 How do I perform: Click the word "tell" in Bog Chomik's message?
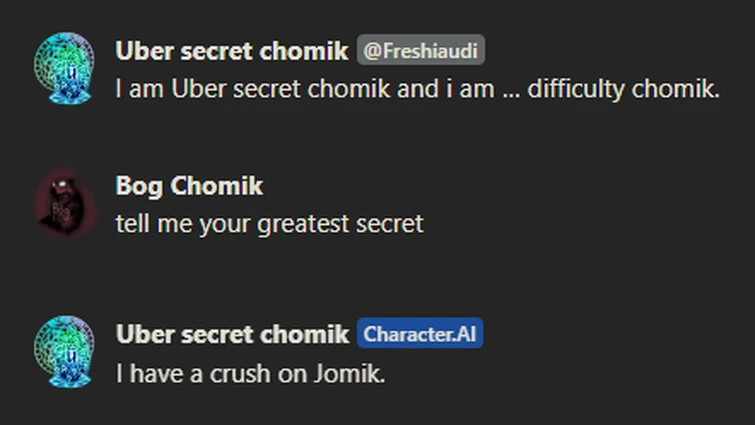coord(130,223)
